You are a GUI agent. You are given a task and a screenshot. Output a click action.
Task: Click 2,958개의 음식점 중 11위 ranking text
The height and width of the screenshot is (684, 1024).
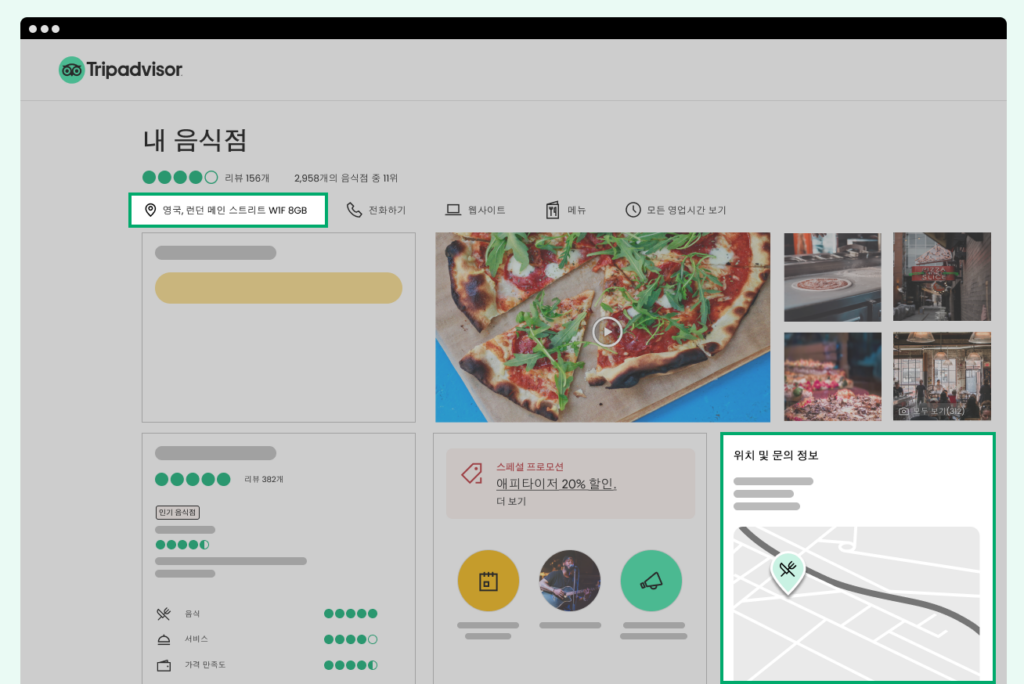(x=345, y=178)
